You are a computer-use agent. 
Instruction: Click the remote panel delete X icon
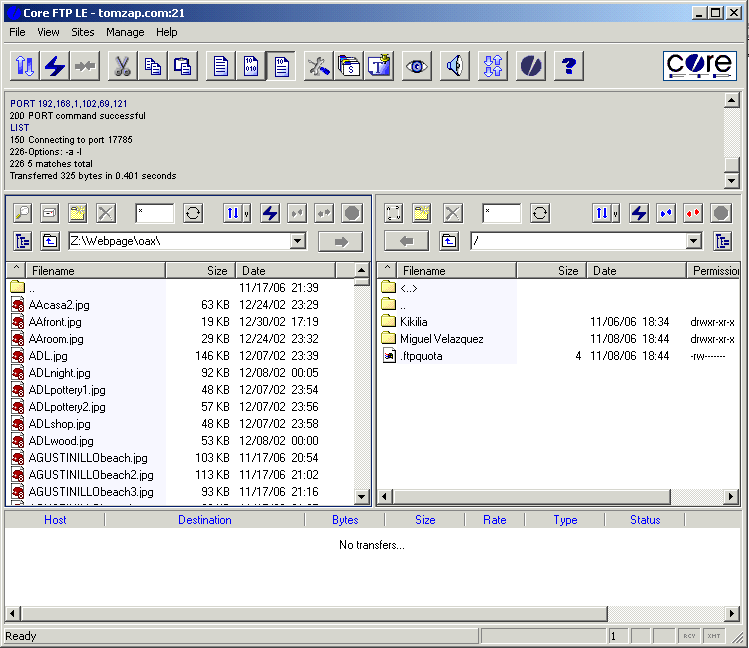click(453, 213)
